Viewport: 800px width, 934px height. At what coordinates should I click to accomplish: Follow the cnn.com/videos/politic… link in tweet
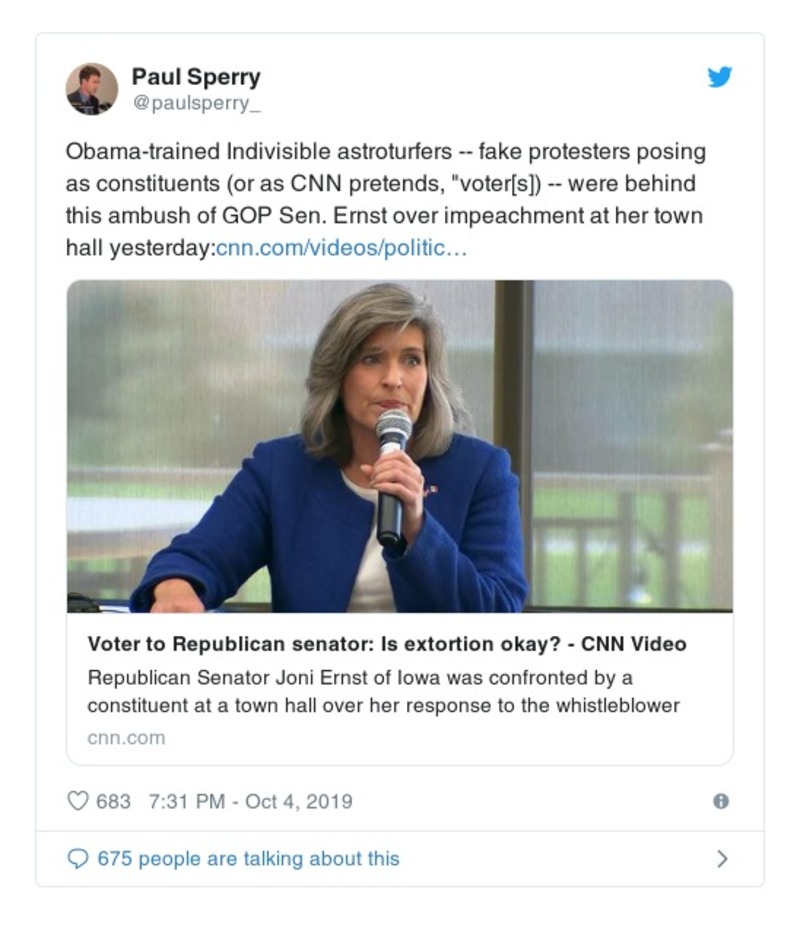click(x=342, y=248)
